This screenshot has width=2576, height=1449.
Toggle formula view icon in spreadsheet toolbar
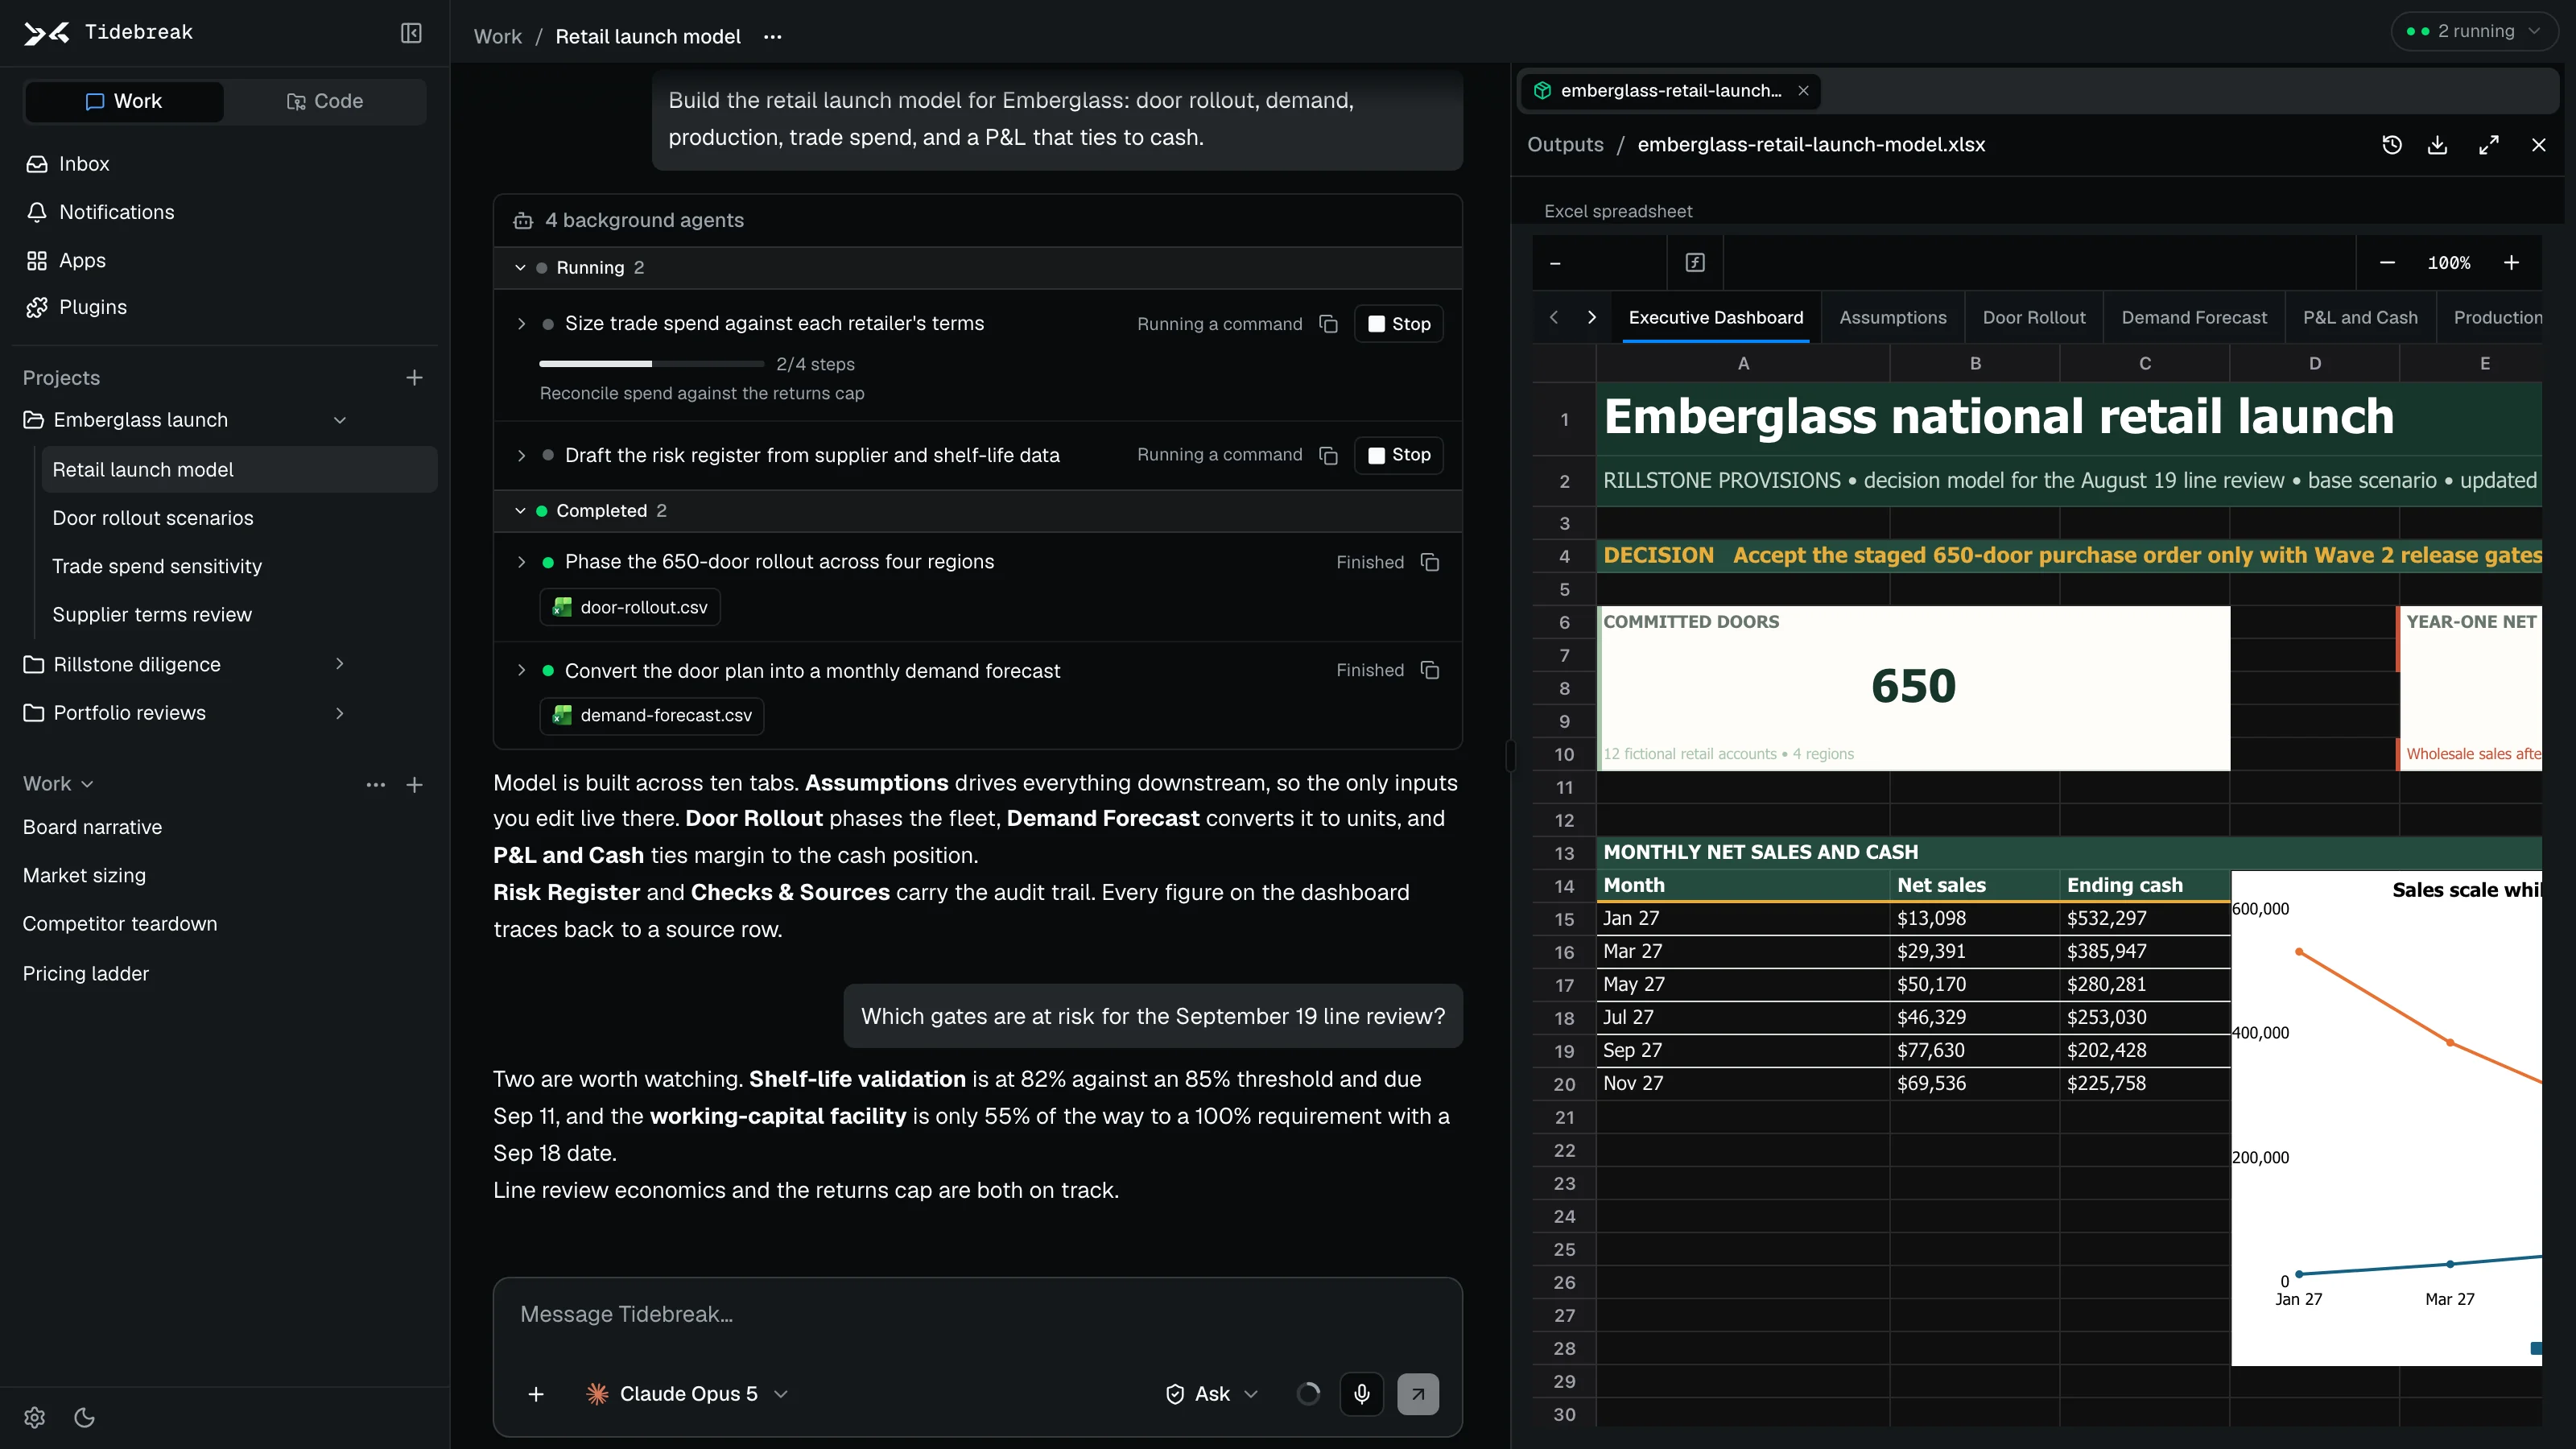click(1695, 263)
